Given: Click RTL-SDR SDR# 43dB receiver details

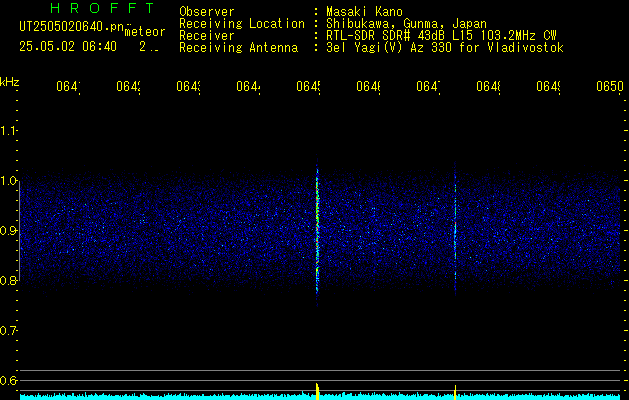Looking at the screenshot, I should [x=441, y=36].
